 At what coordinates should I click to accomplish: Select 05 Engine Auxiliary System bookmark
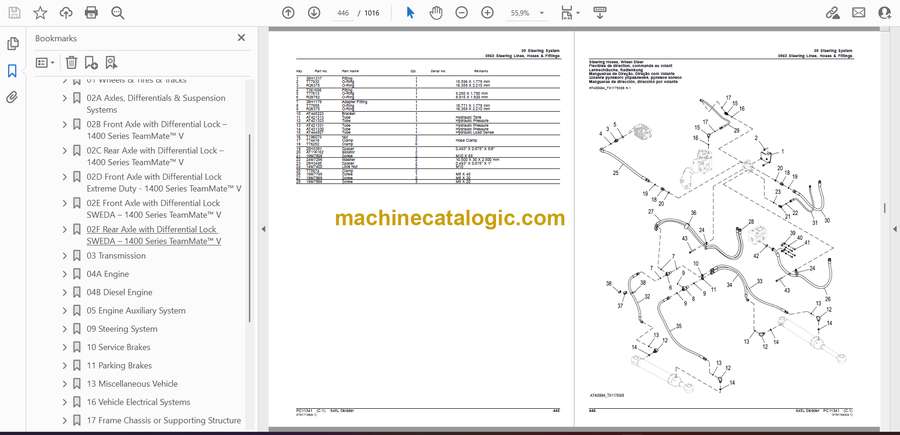tap(136, 310)
